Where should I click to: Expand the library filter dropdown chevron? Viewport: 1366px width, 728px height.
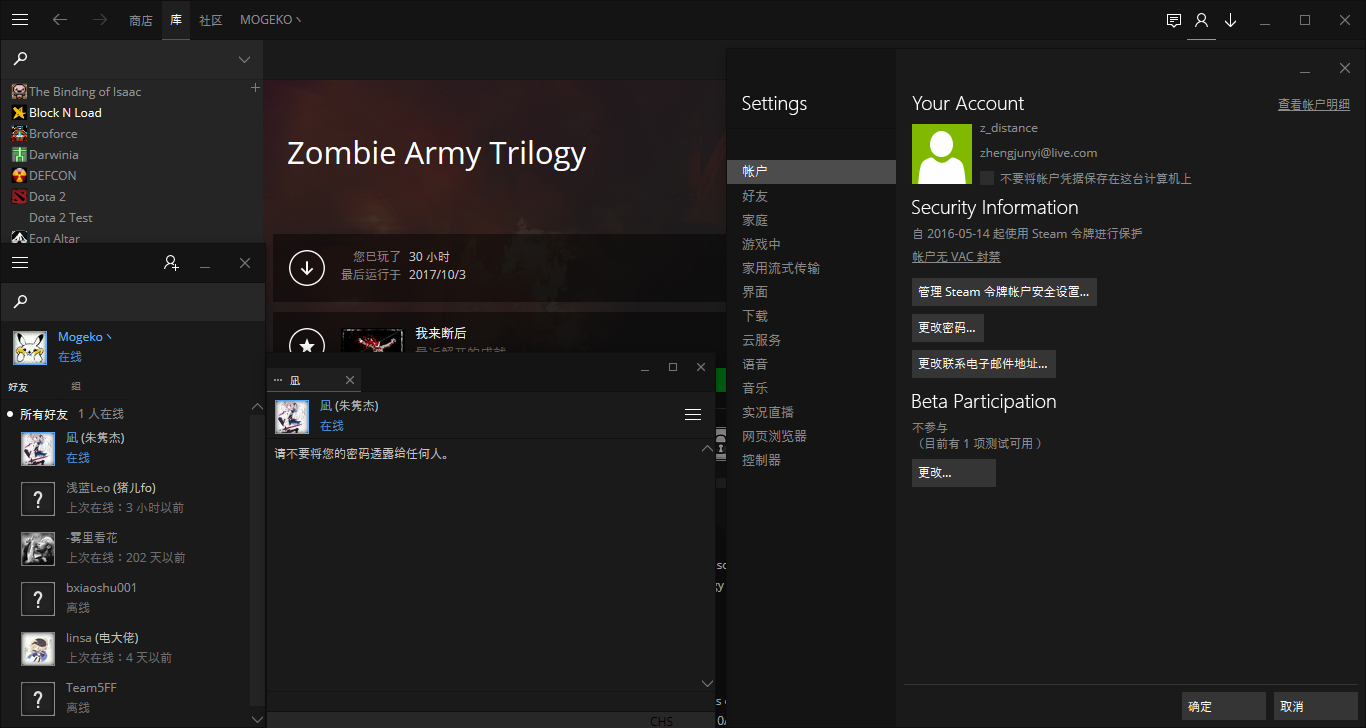point(244,60)
